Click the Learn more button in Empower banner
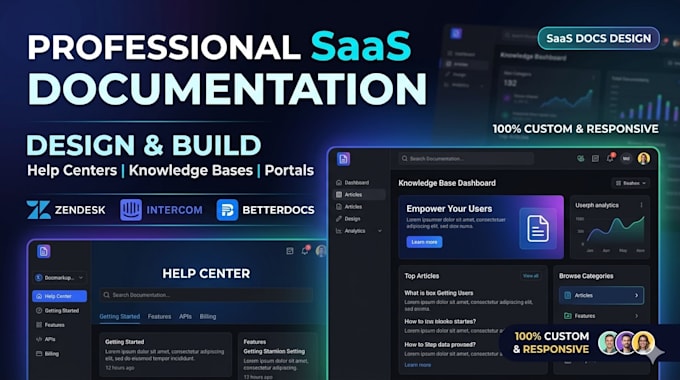The width and height of the screenshot is (680, 380). [424, 242]
